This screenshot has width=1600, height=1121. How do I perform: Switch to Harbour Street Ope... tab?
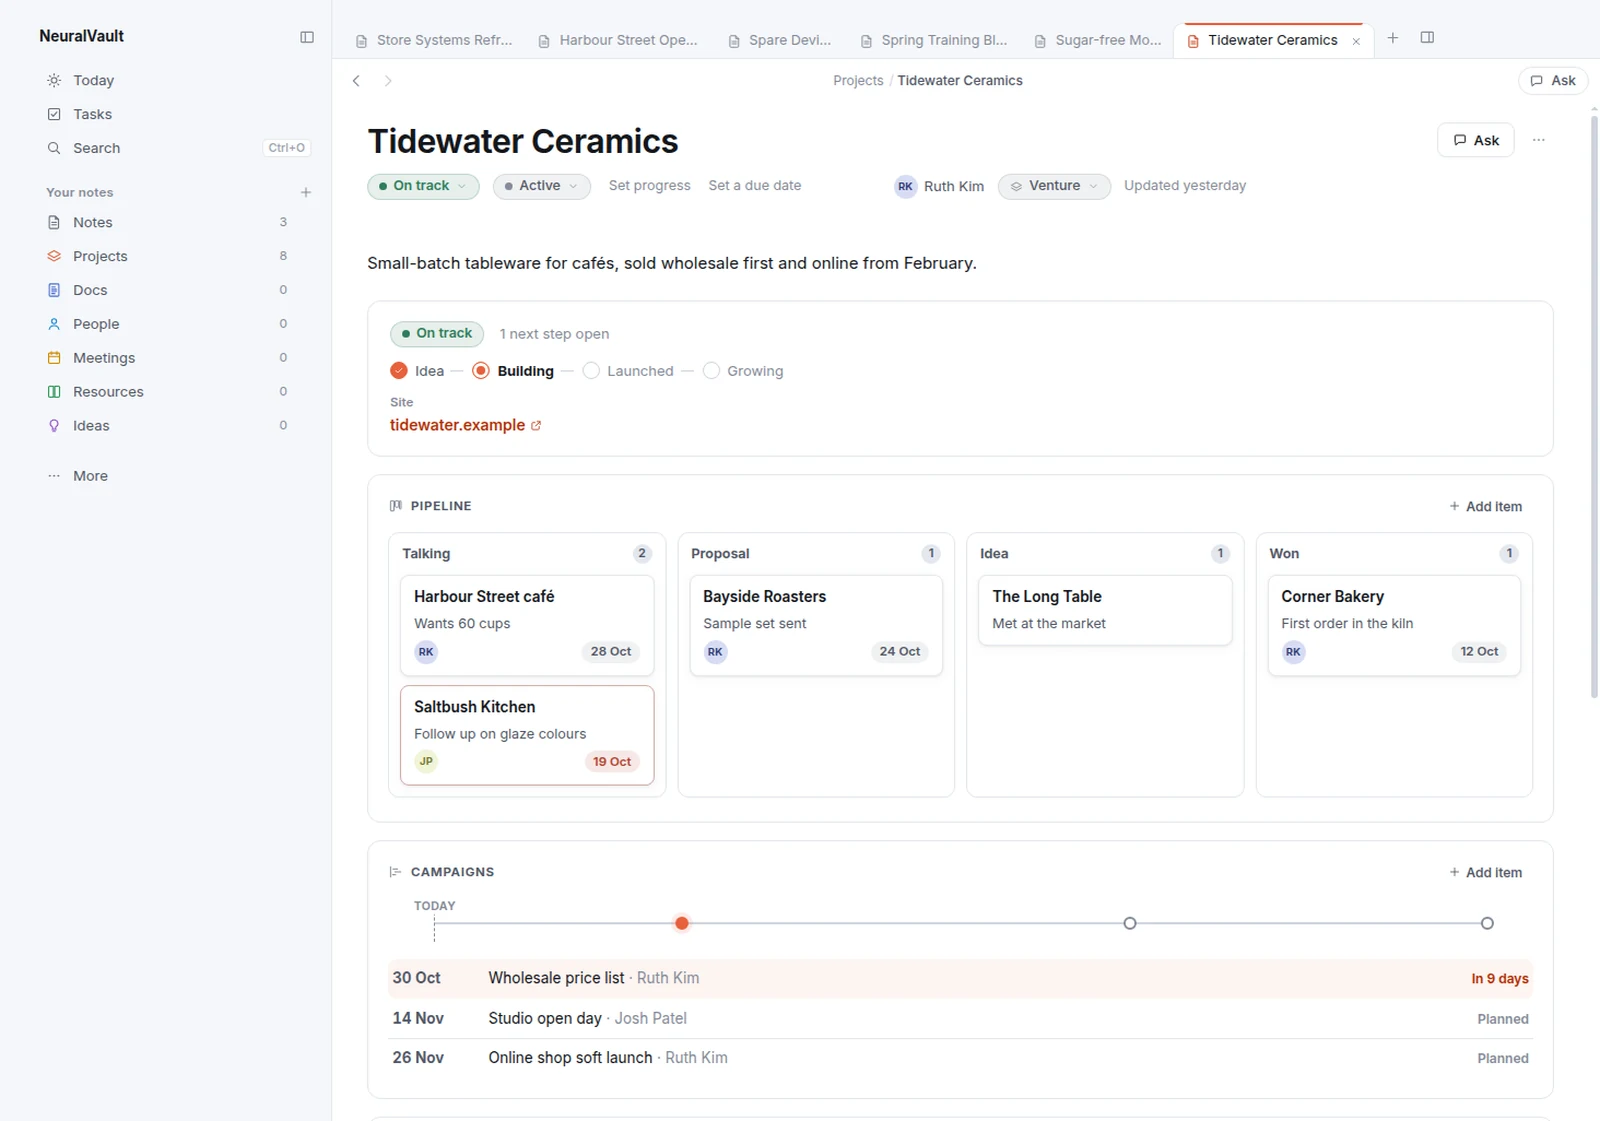(x=618, y=41)
